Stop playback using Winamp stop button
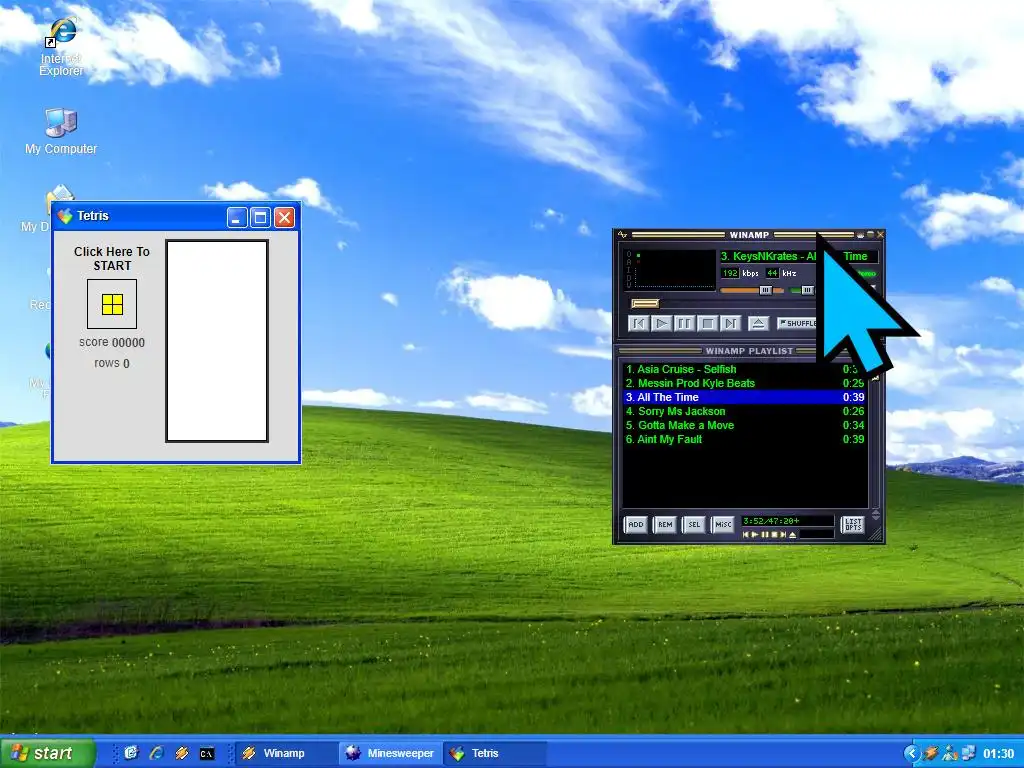Viewport: 1024px width, 768px height. [x=707, y=323]
